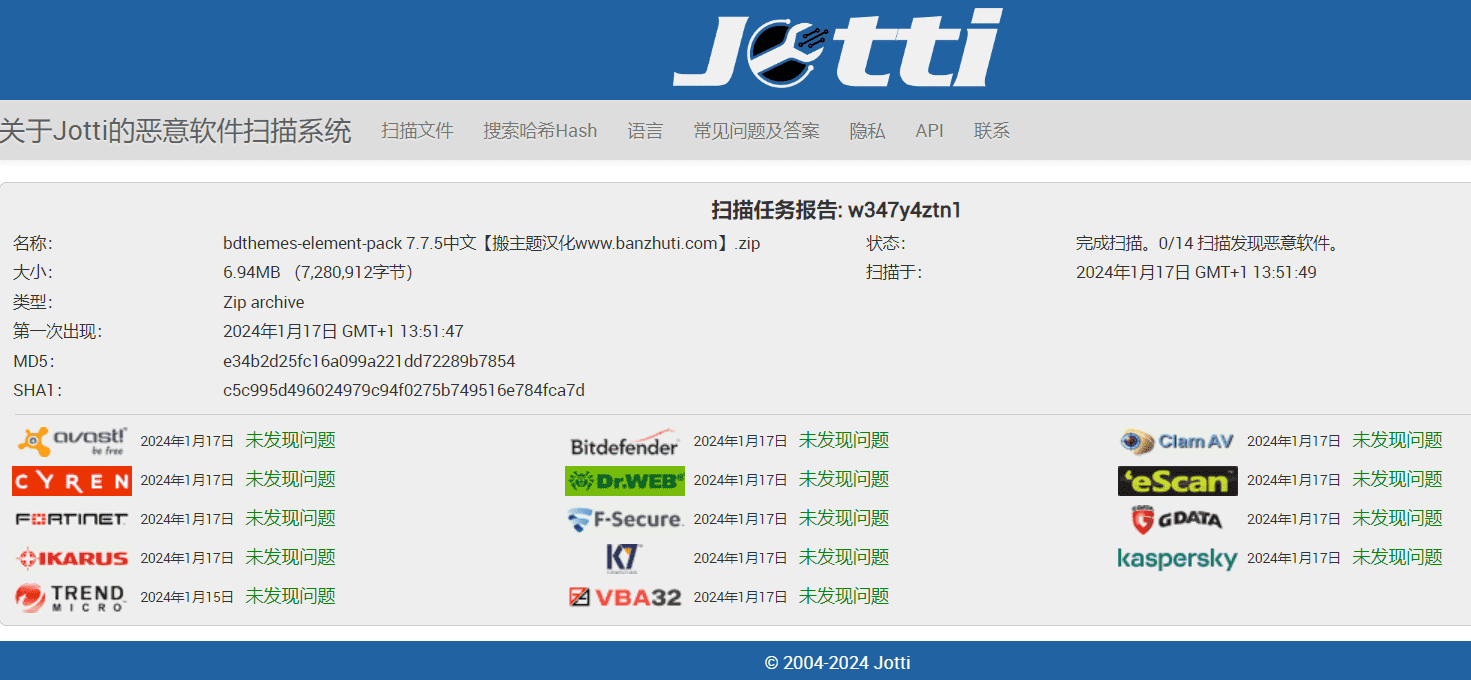
Task: Click F-Secure result 未发现问题
Action: (x=843, y=518)
